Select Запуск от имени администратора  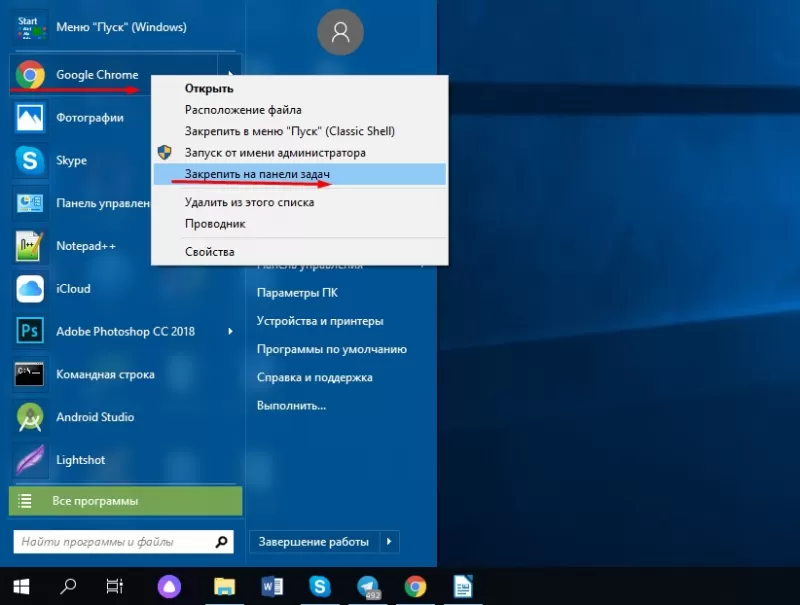click(299, 153)
